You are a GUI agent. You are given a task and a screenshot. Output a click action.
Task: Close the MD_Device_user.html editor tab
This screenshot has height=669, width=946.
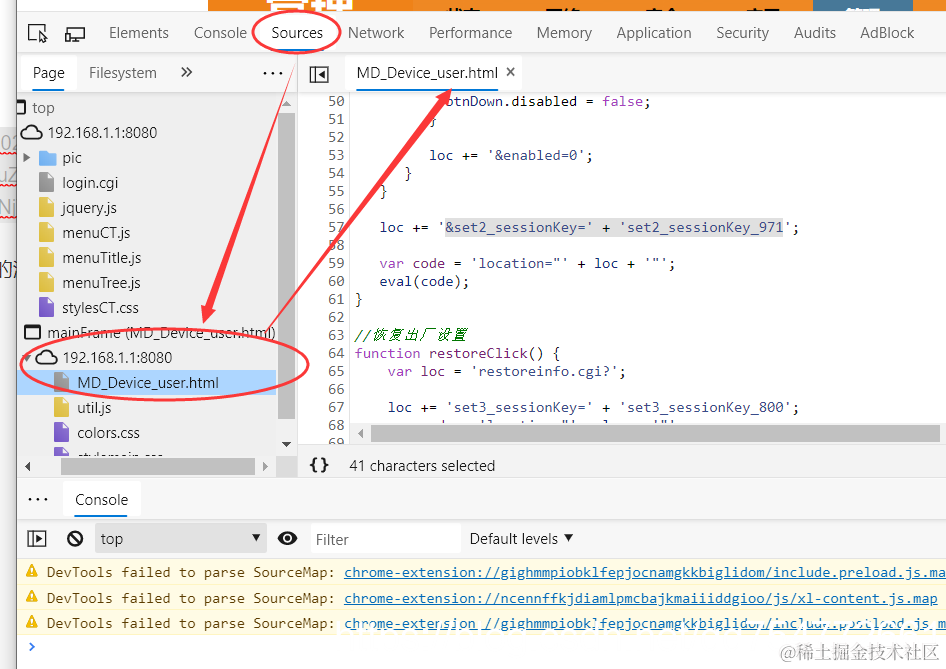tap(510, 72)
